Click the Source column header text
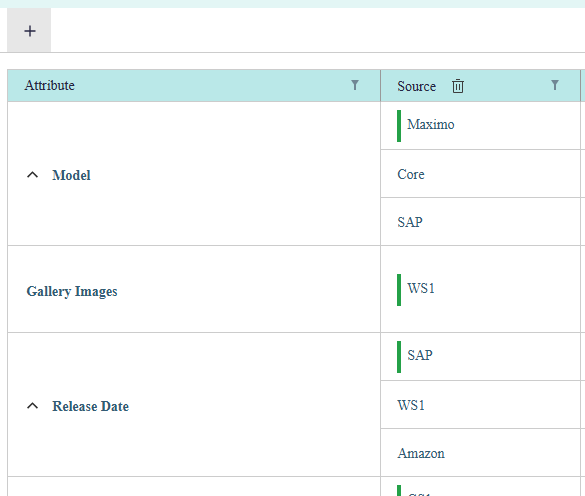Image resolution: width=585 pixels, height=496 pixels. pos(416,86)
